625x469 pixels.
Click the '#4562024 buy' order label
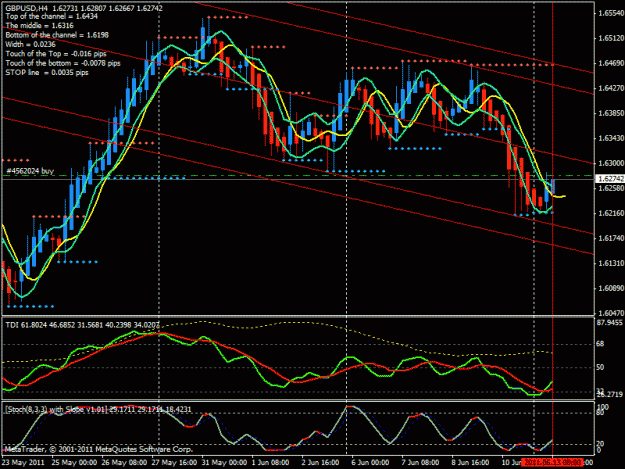(30, 171)
